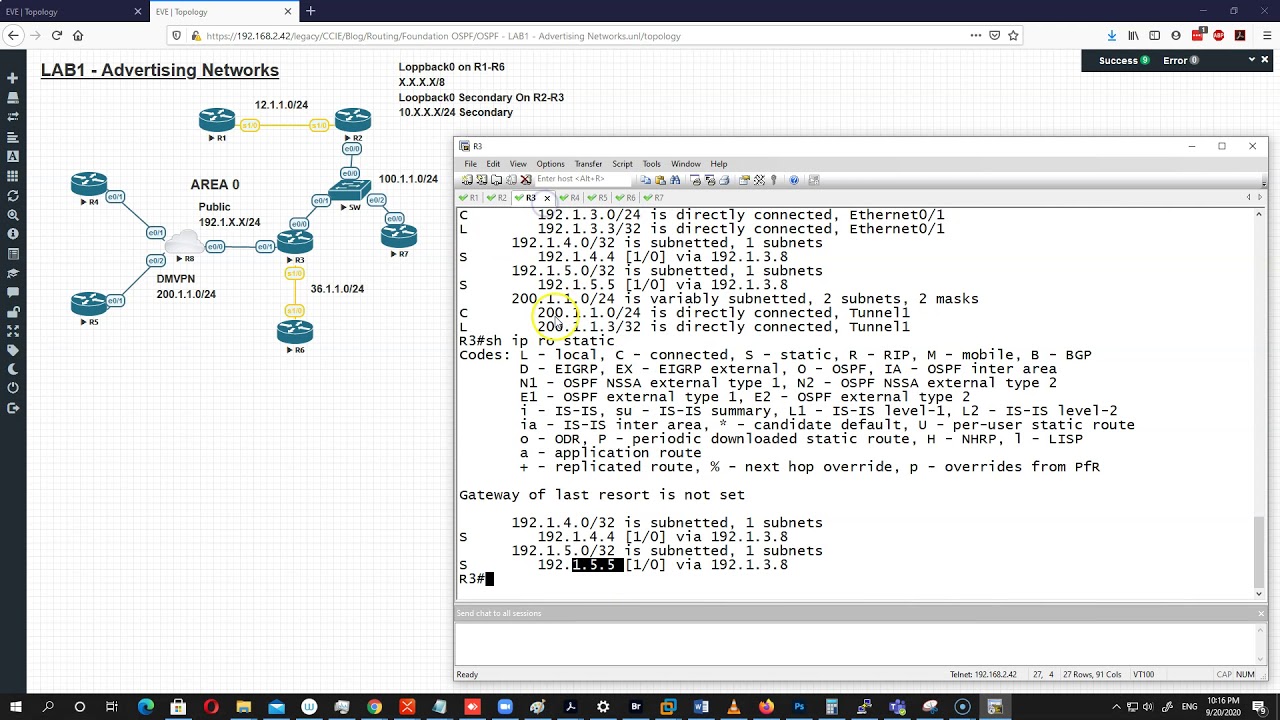This screenshot has width=1280, height=720.
Task: Click the Connect icon in SecureCRT toolbar
Action: pyautogui.click(x=467, y=180)
